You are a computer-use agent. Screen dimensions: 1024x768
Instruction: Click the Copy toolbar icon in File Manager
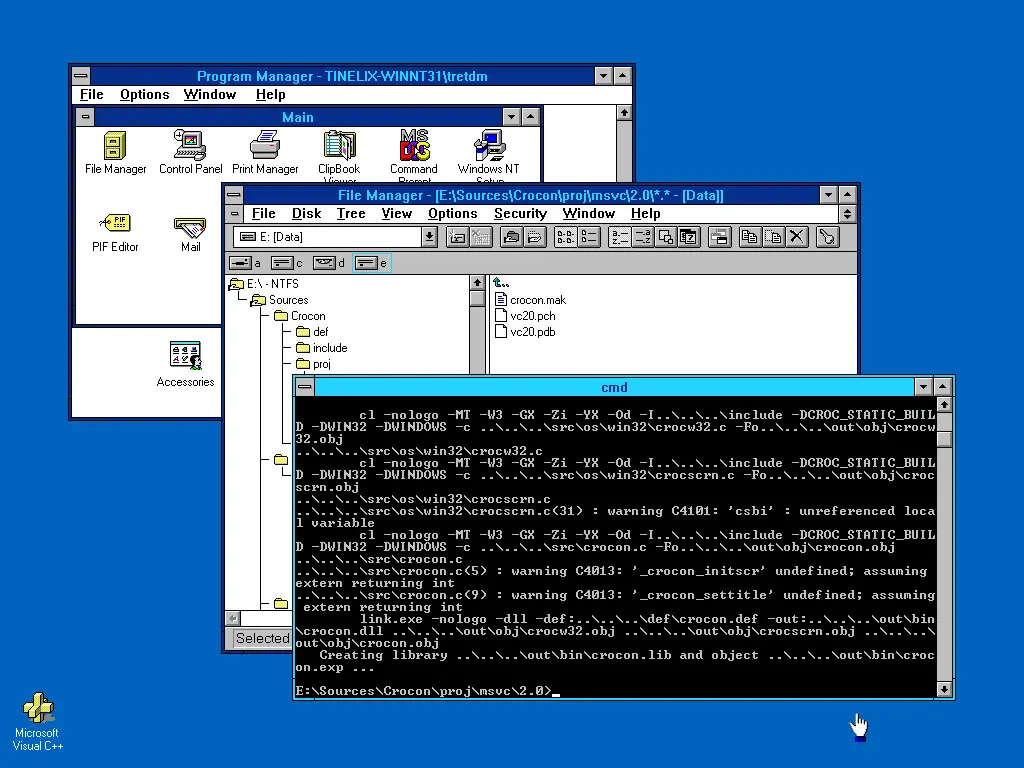point(750,237)
